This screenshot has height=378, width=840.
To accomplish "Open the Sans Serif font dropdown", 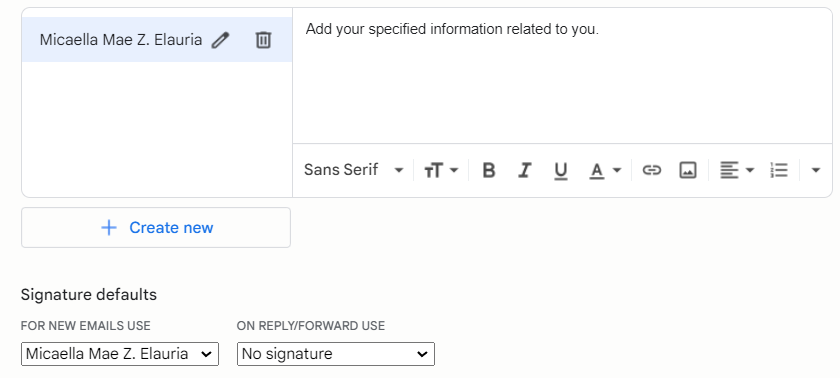I will 354,170.
